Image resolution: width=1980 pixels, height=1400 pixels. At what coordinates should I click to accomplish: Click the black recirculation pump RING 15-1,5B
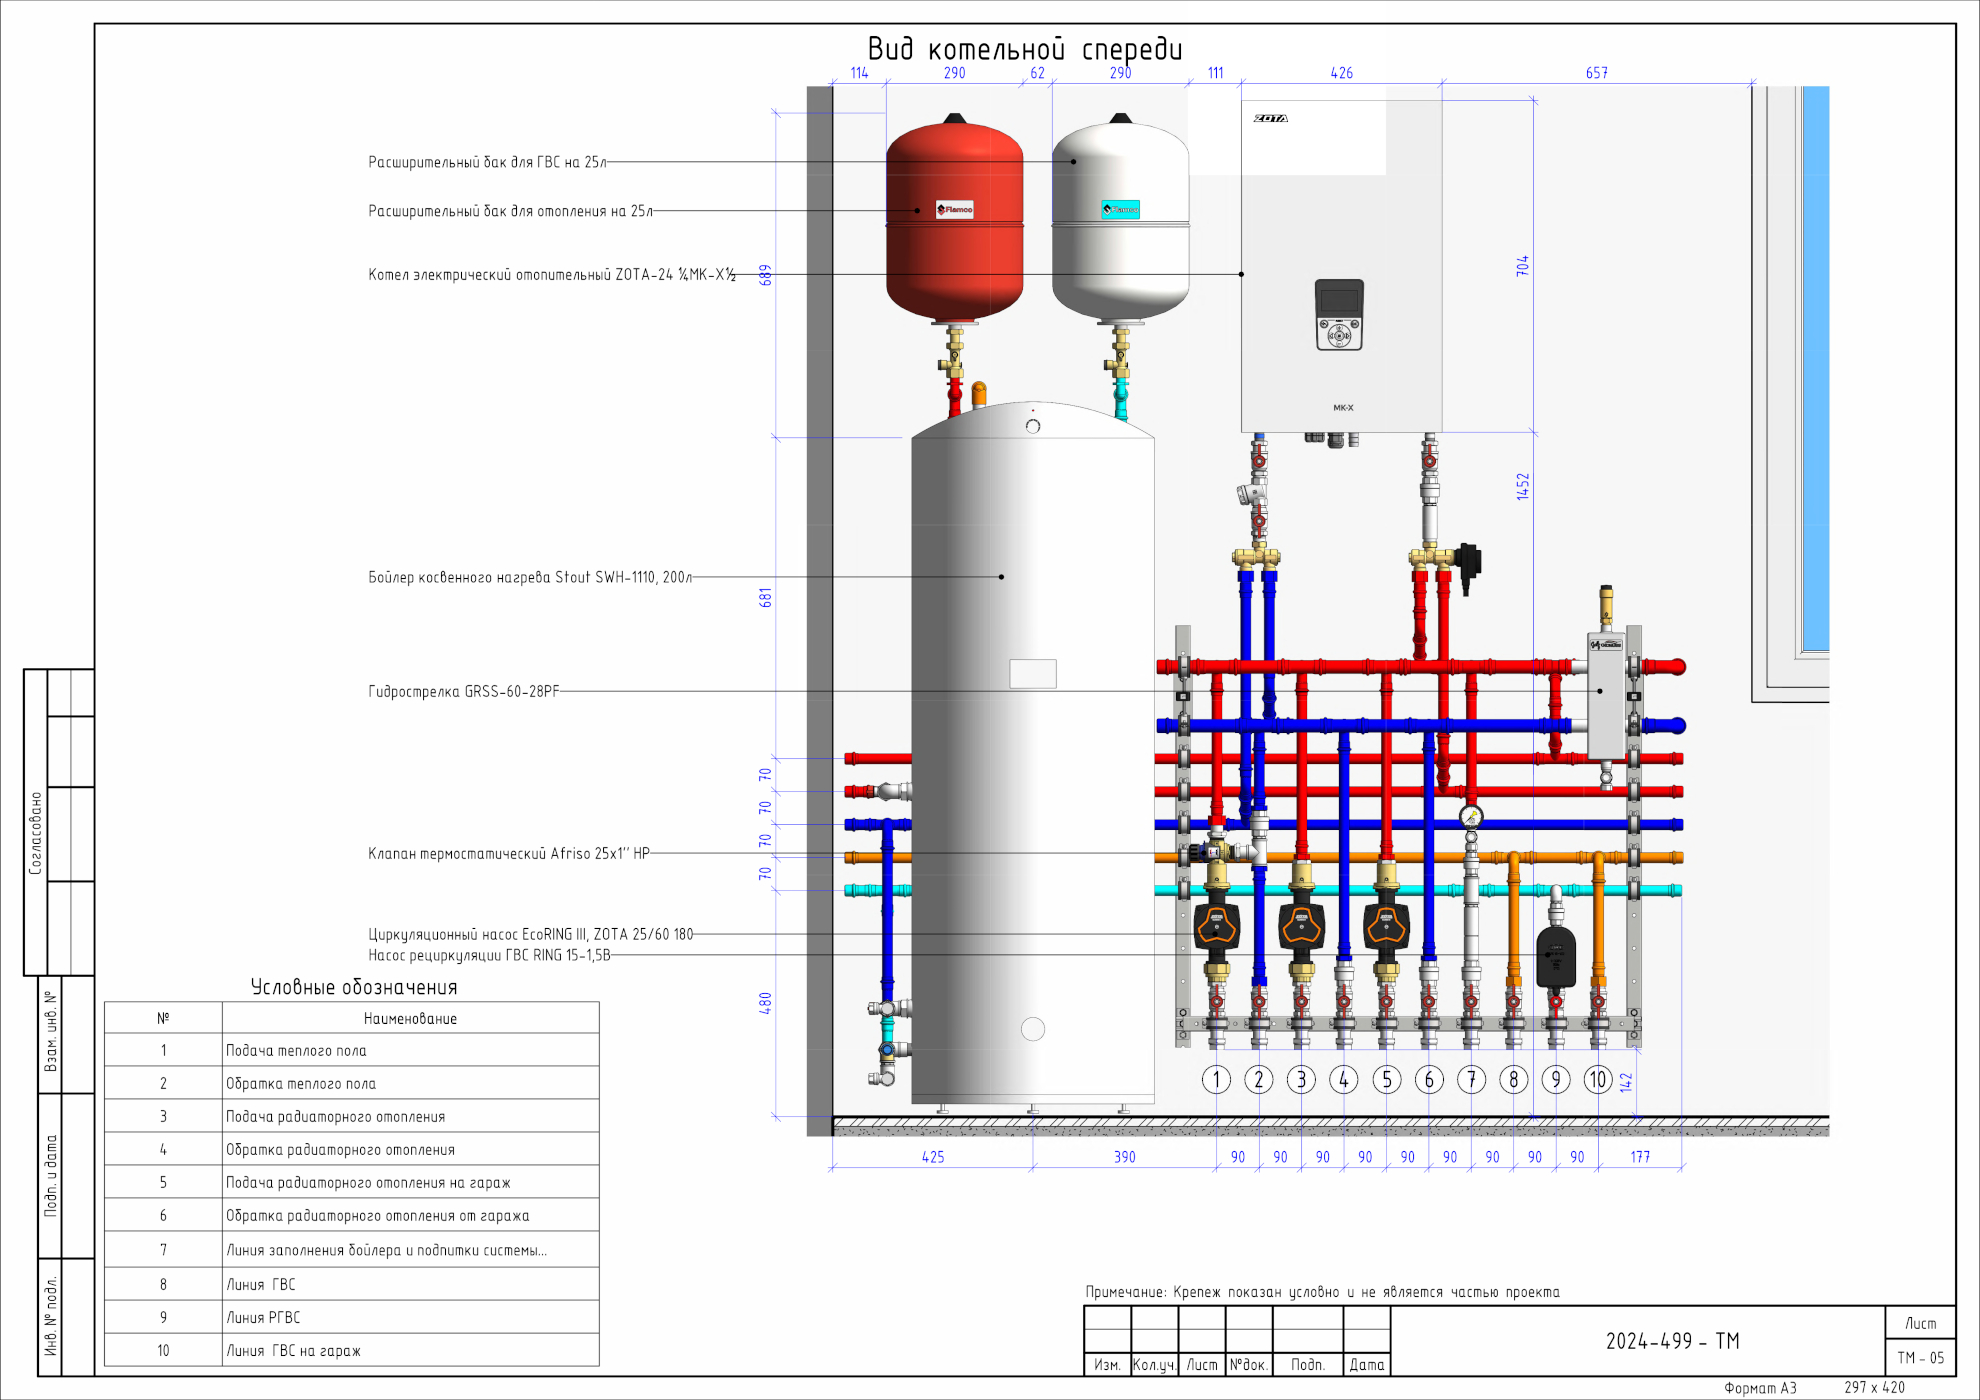(x=1555, y=955)
